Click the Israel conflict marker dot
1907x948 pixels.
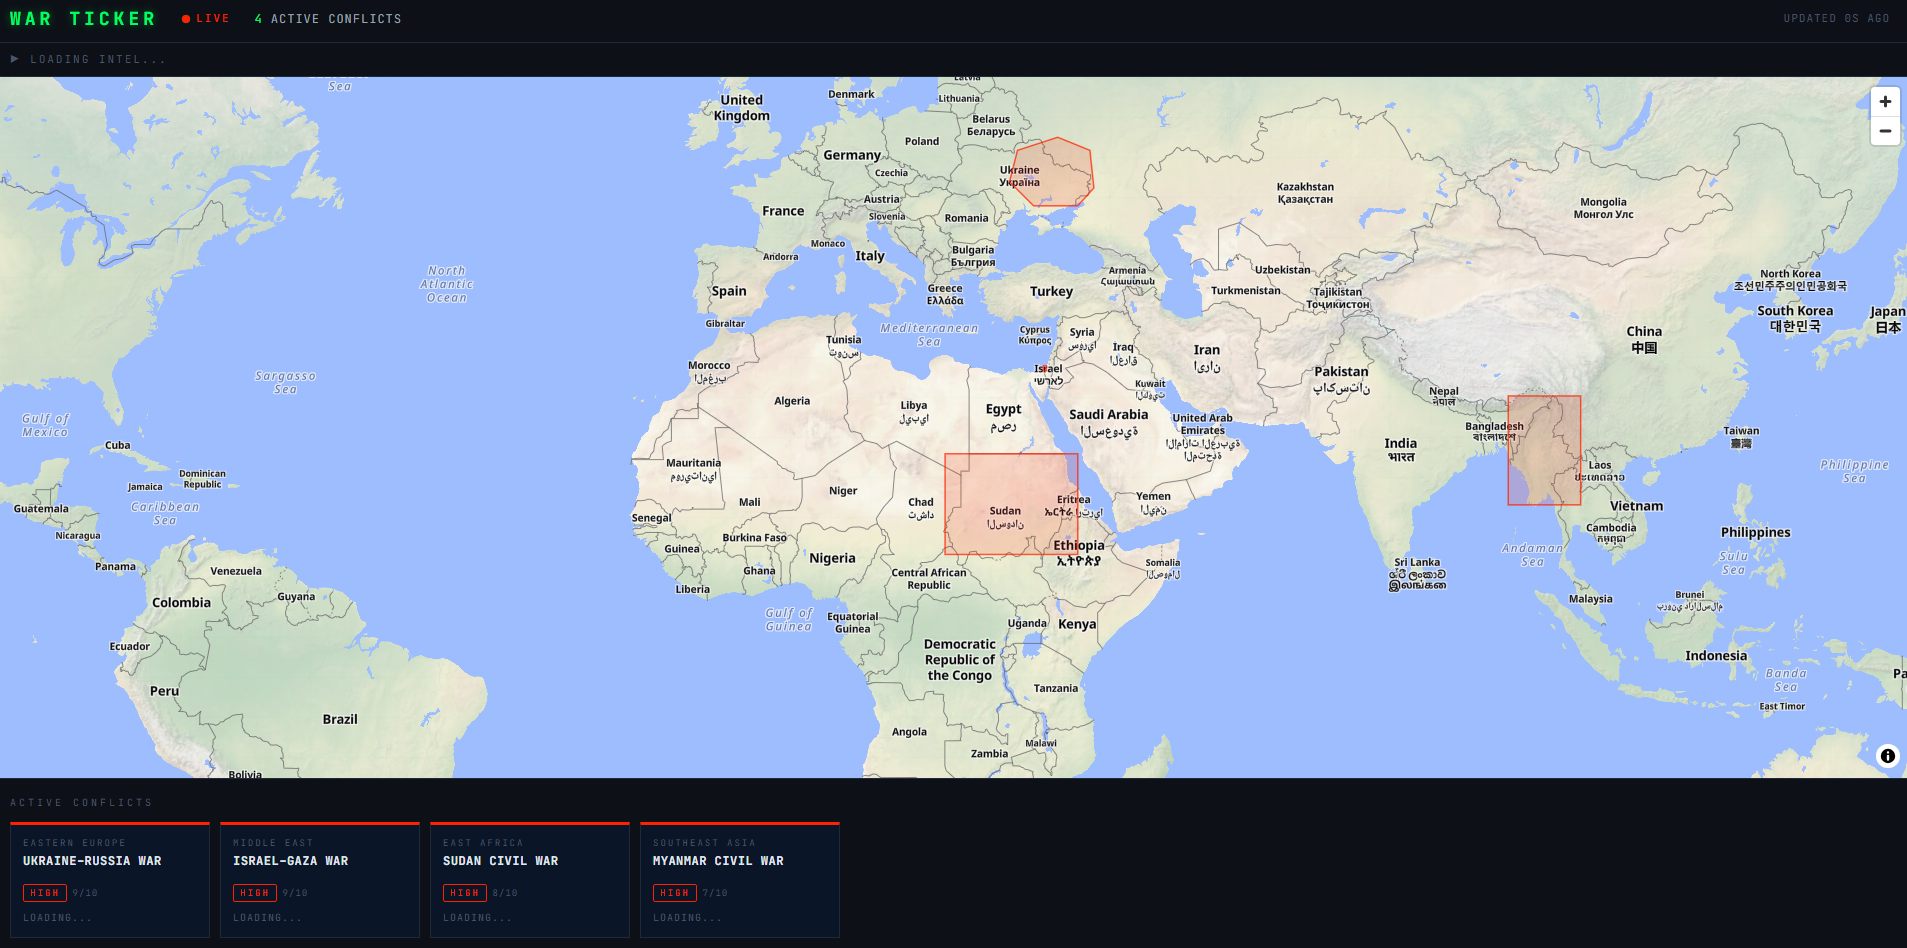(x=1044, y=369)
